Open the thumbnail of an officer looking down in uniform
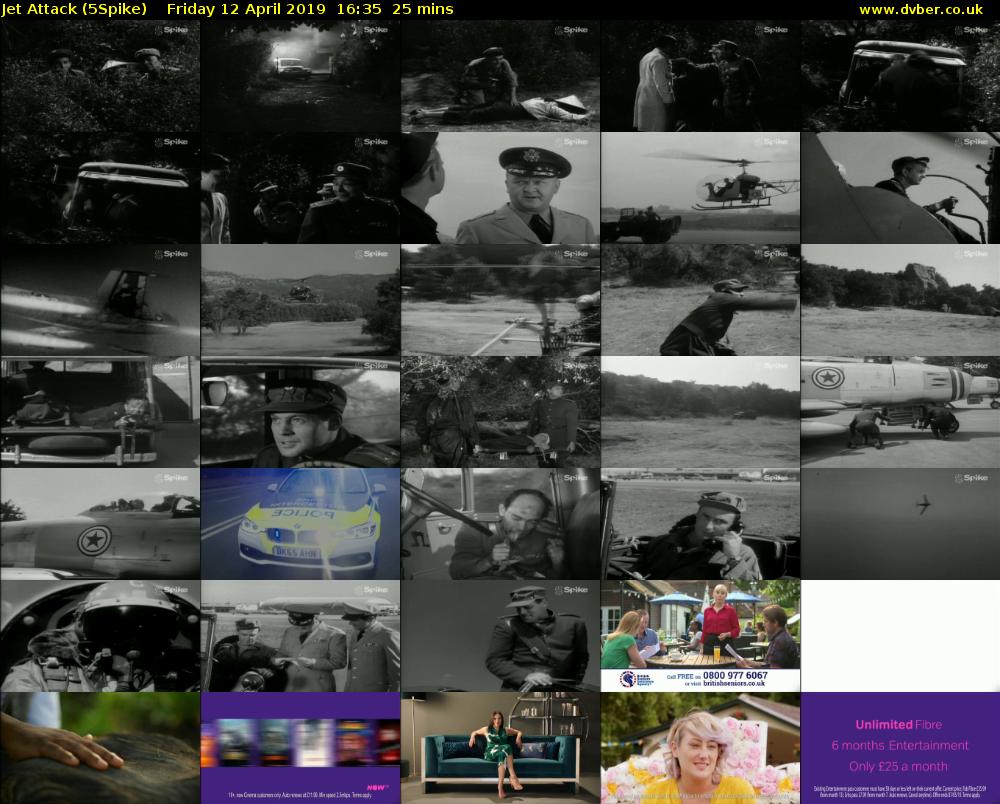The image size is (1000, 804). coord(501,636)
